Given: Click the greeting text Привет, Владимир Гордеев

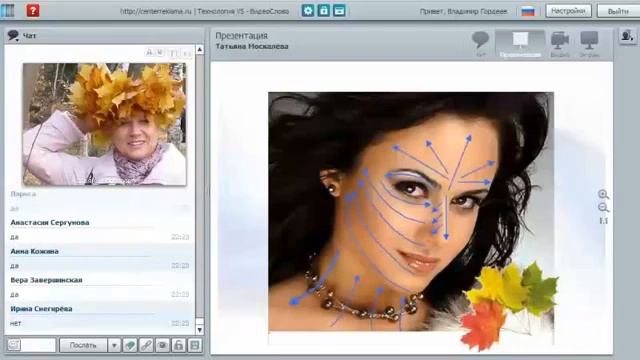Looking at the screenshot, I should [463, 11].
